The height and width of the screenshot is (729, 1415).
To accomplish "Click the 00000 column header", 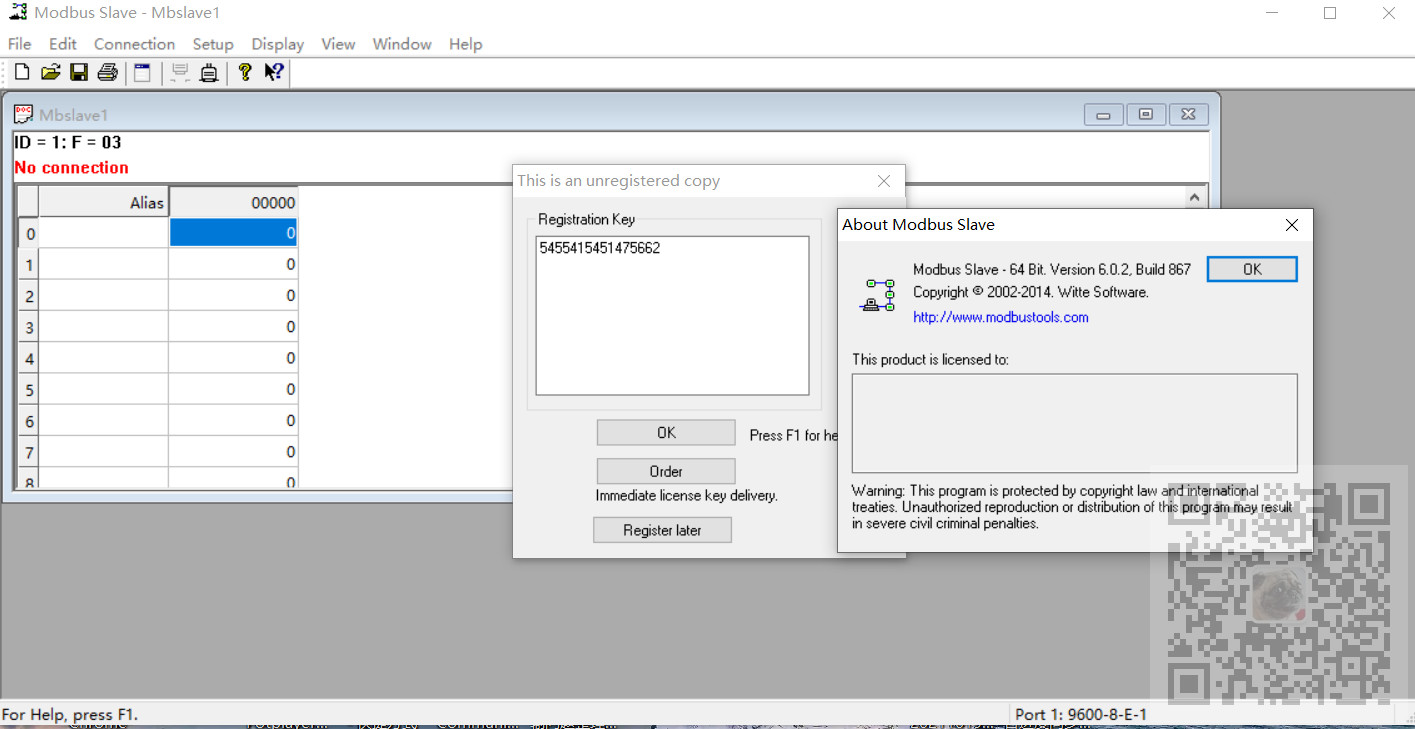I will pos(233,202).
